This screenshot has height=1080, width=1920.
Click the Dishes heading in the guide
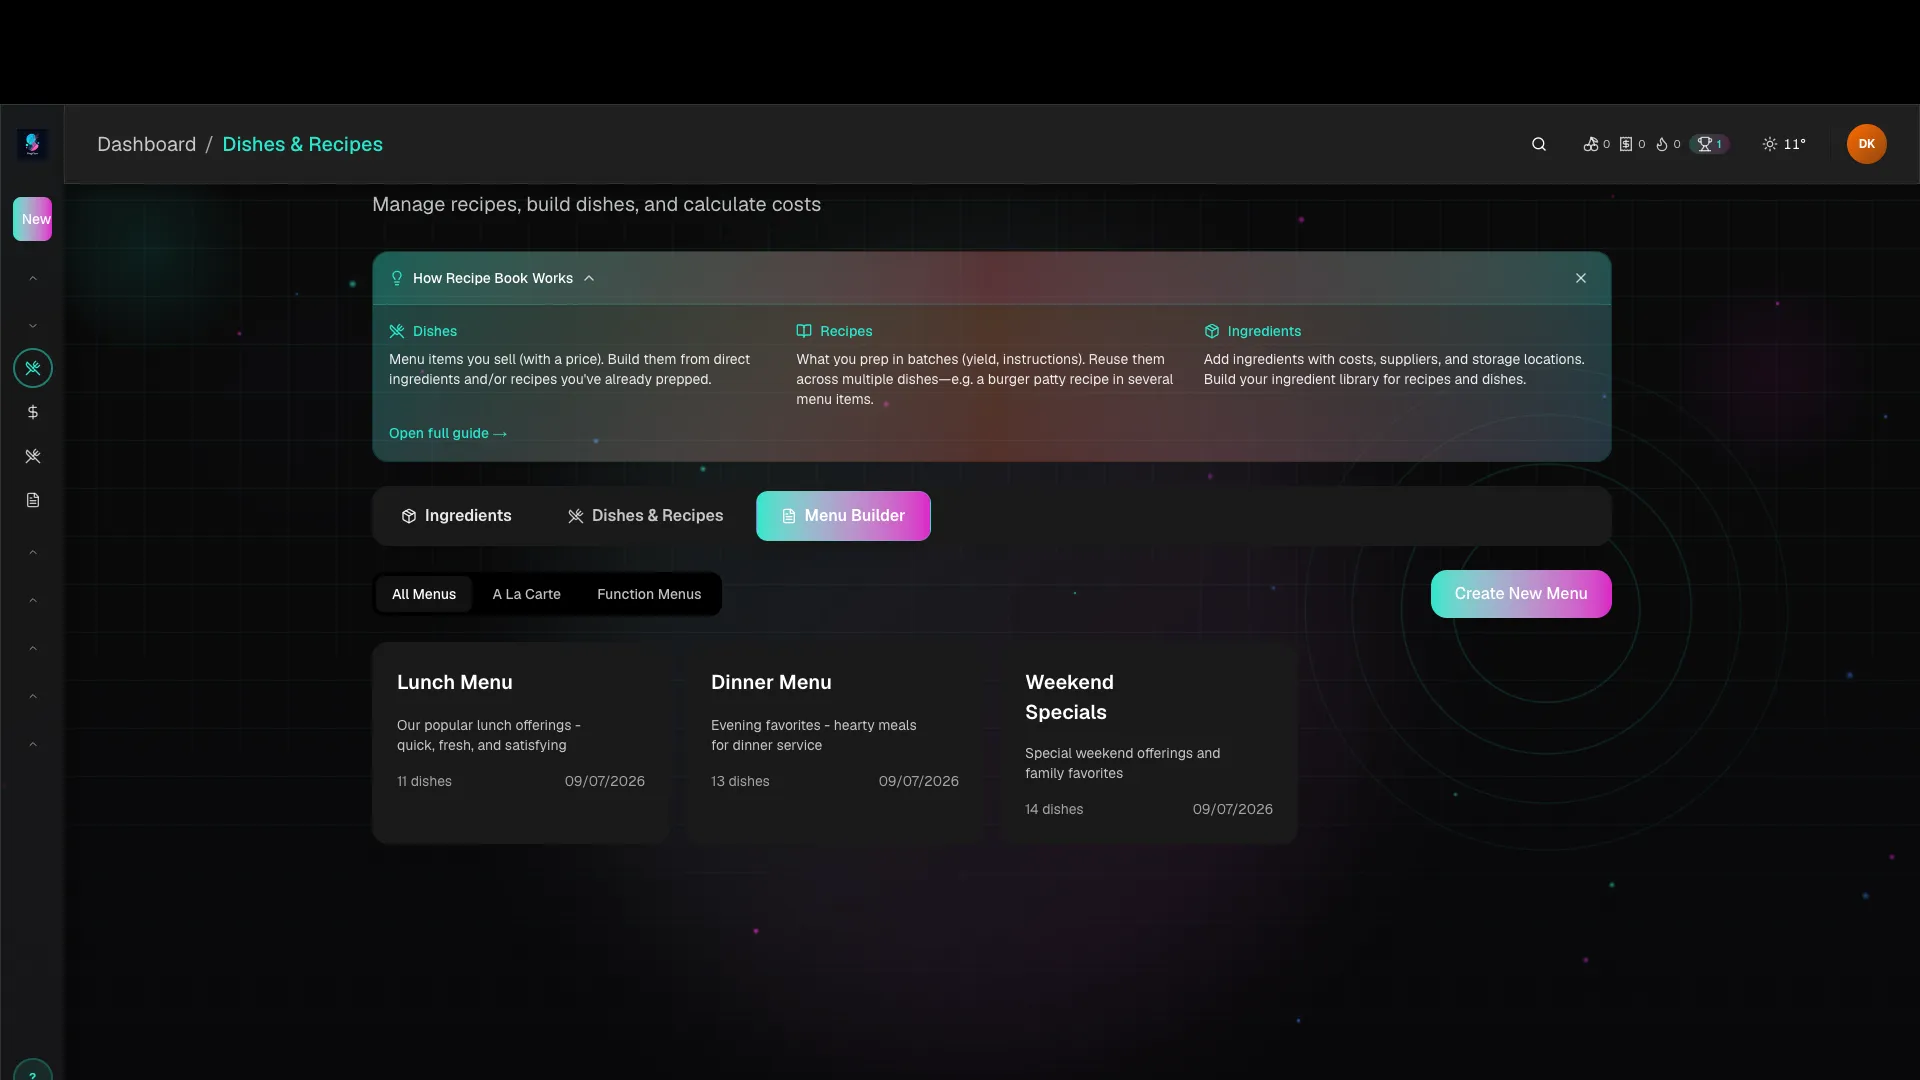point(435,331)
